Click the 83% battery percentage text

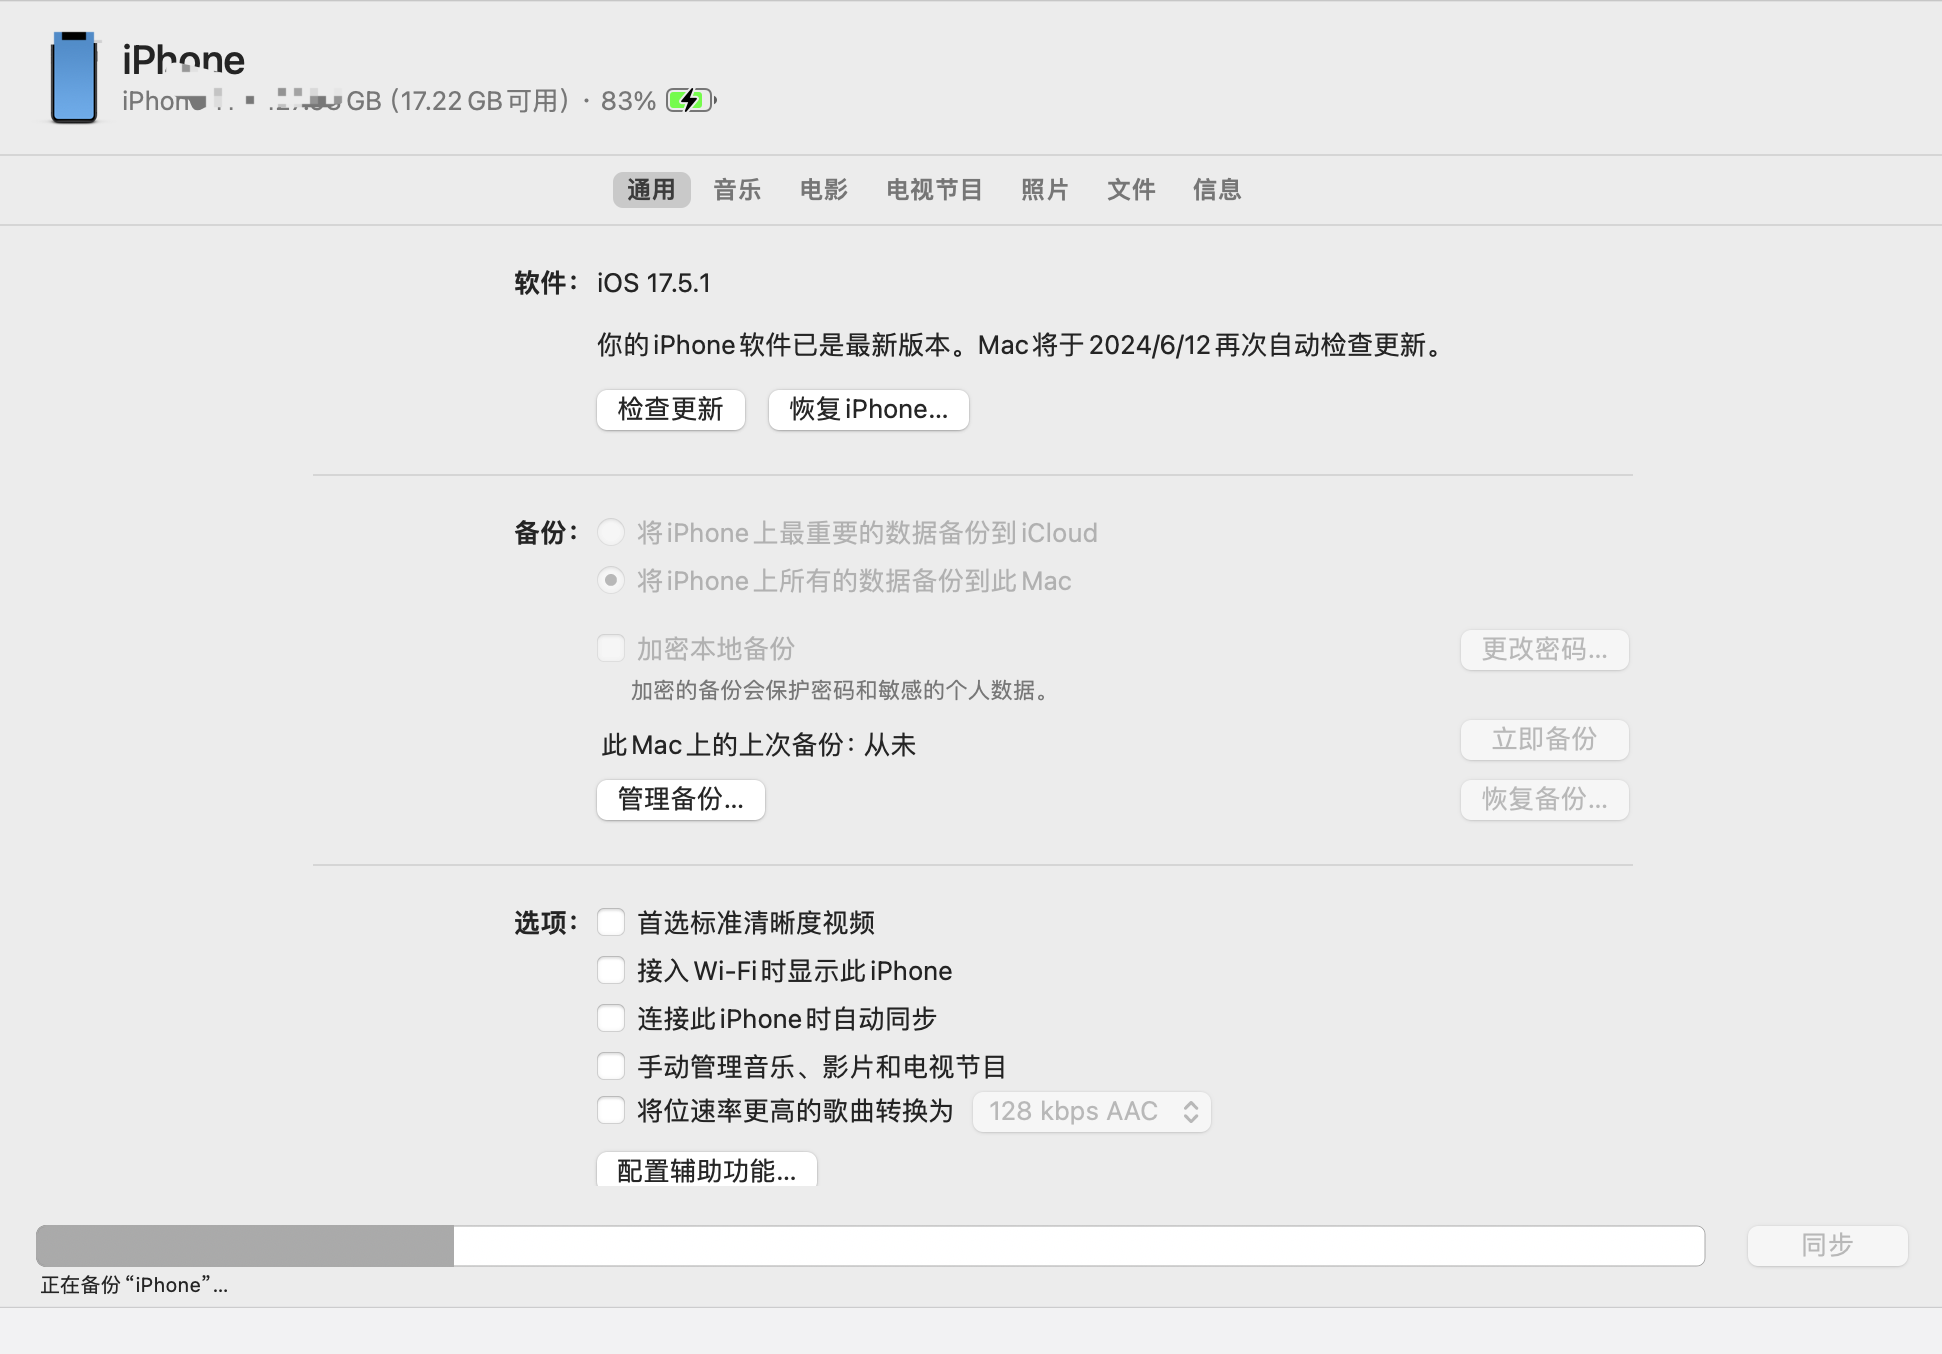click(628, 101)
